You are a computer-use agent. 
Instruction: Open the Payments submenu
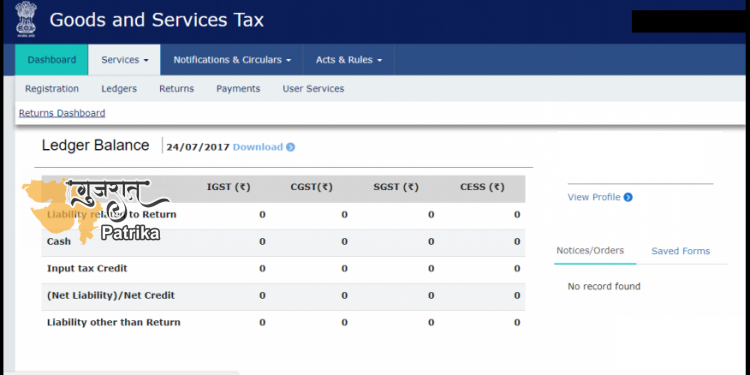tap(238, 88)
